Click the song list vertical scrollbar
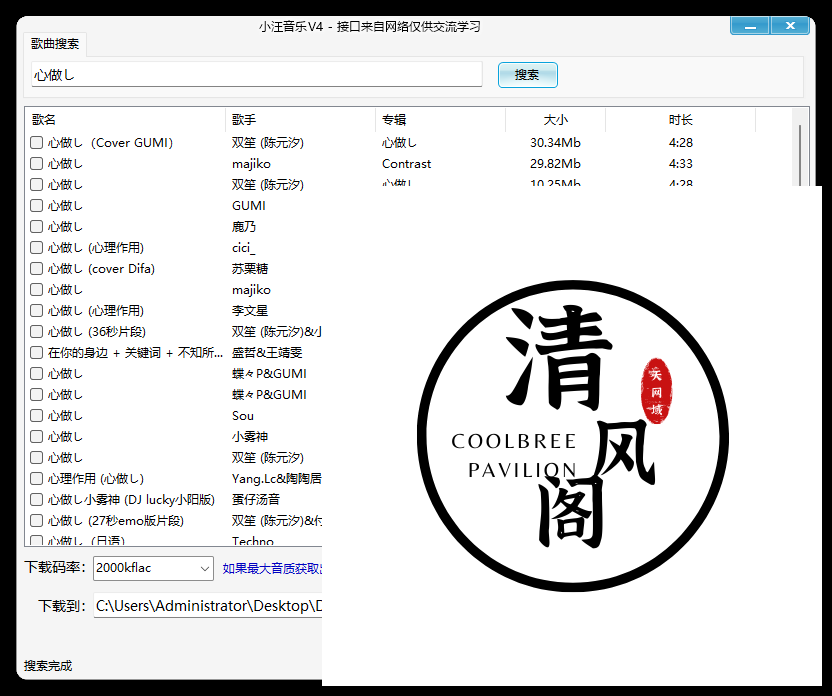The image size is (832, 696). click(x=800, y=154)
